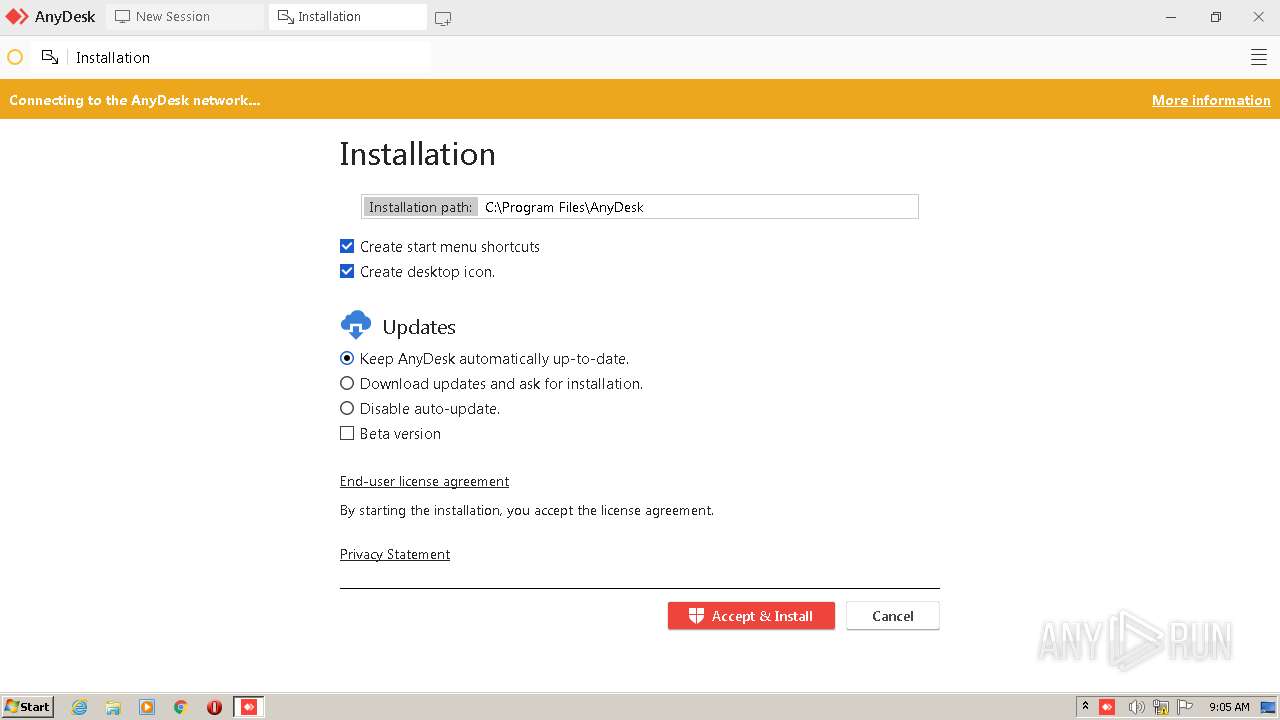
Task: Click the Updates cloud download icon
Action: click(356, 325)
